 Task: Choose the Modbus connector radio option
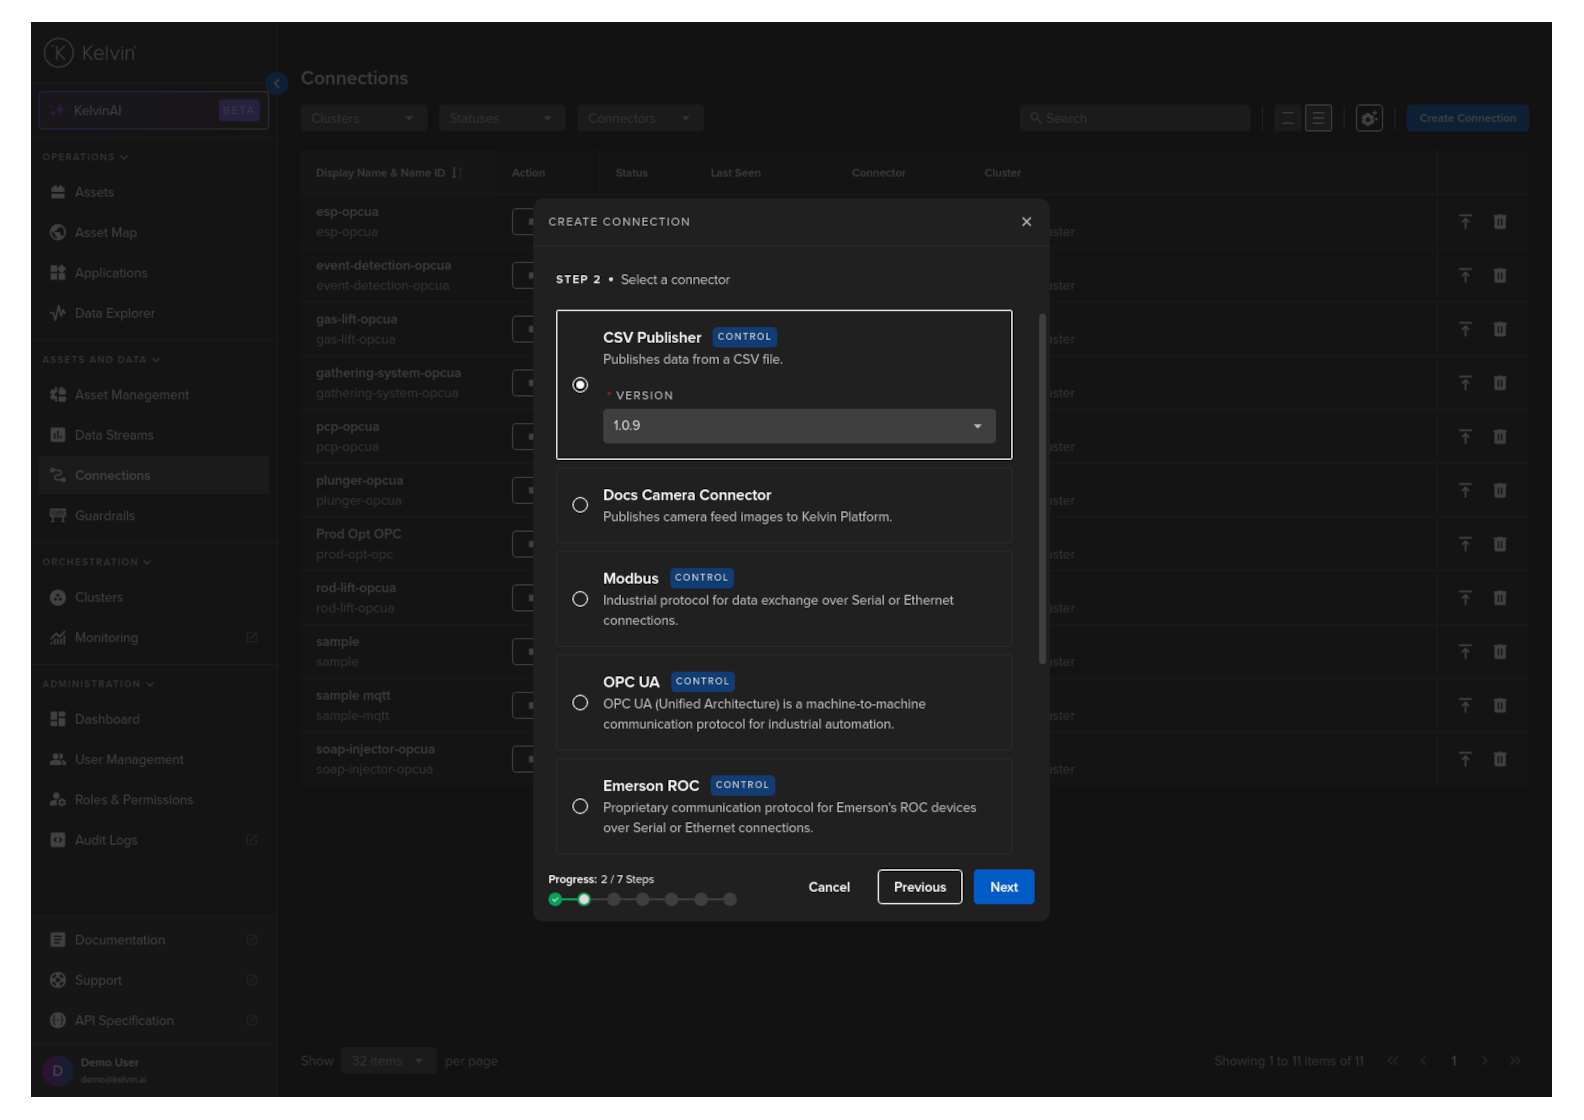[x=580, y=599]
